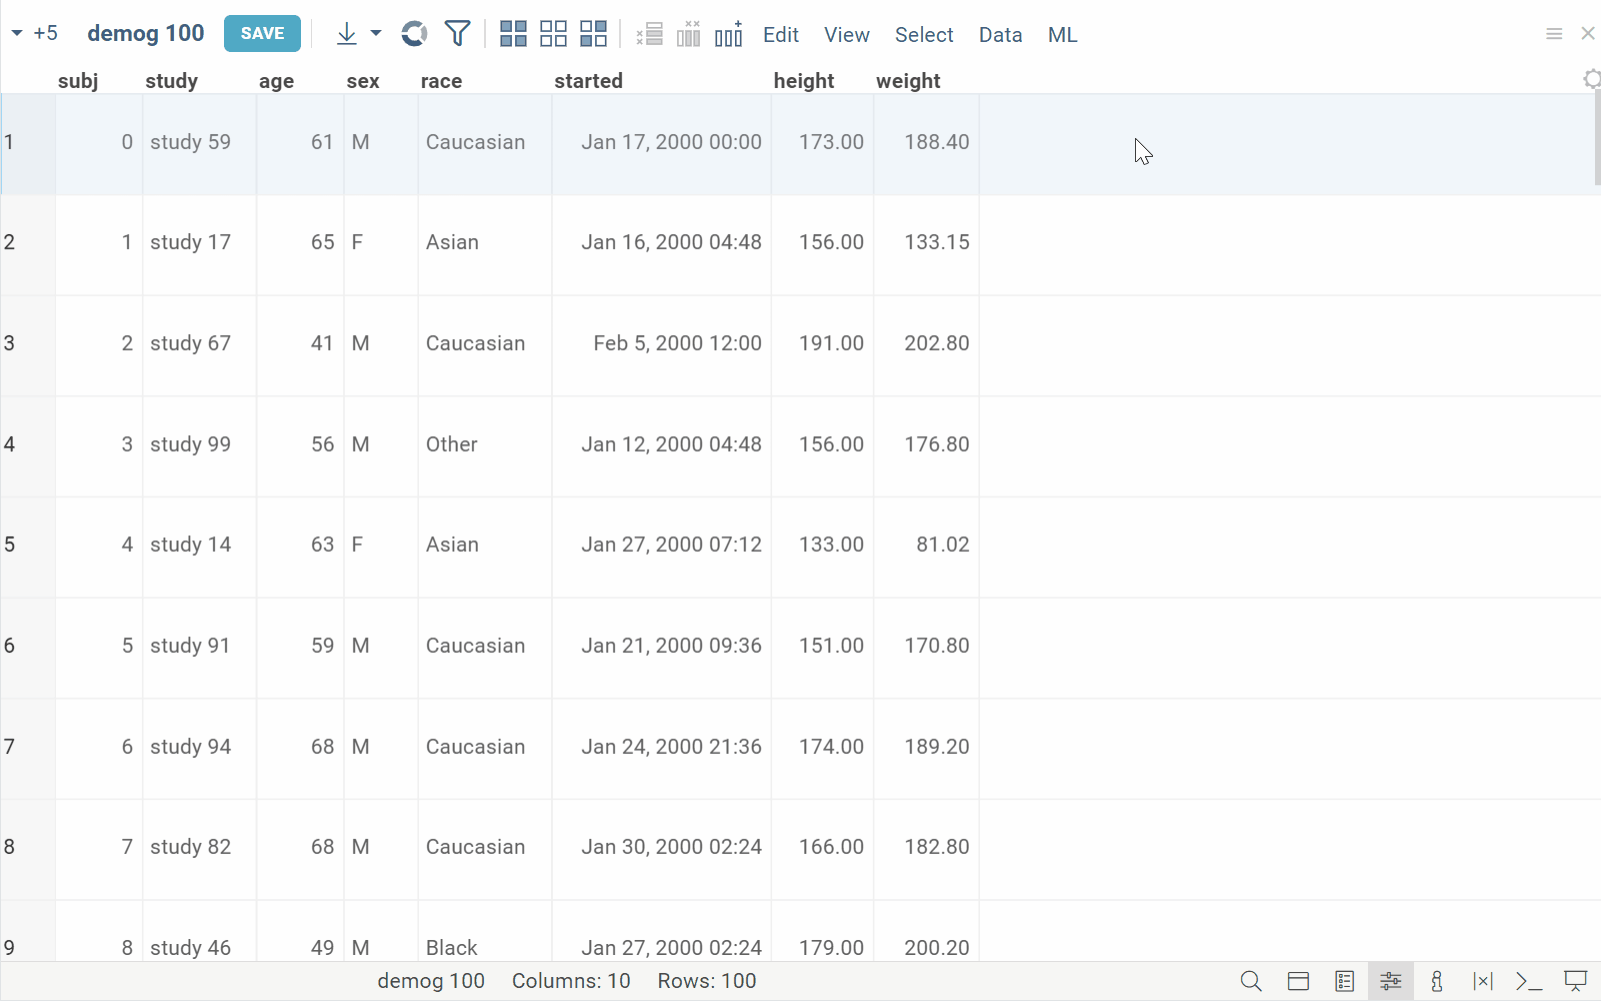Click the refresh circle icon in toolbar
Image resolution: width=1601 pixels, height=1001 pixels.
pyautogui.click(x=414, y=34)
